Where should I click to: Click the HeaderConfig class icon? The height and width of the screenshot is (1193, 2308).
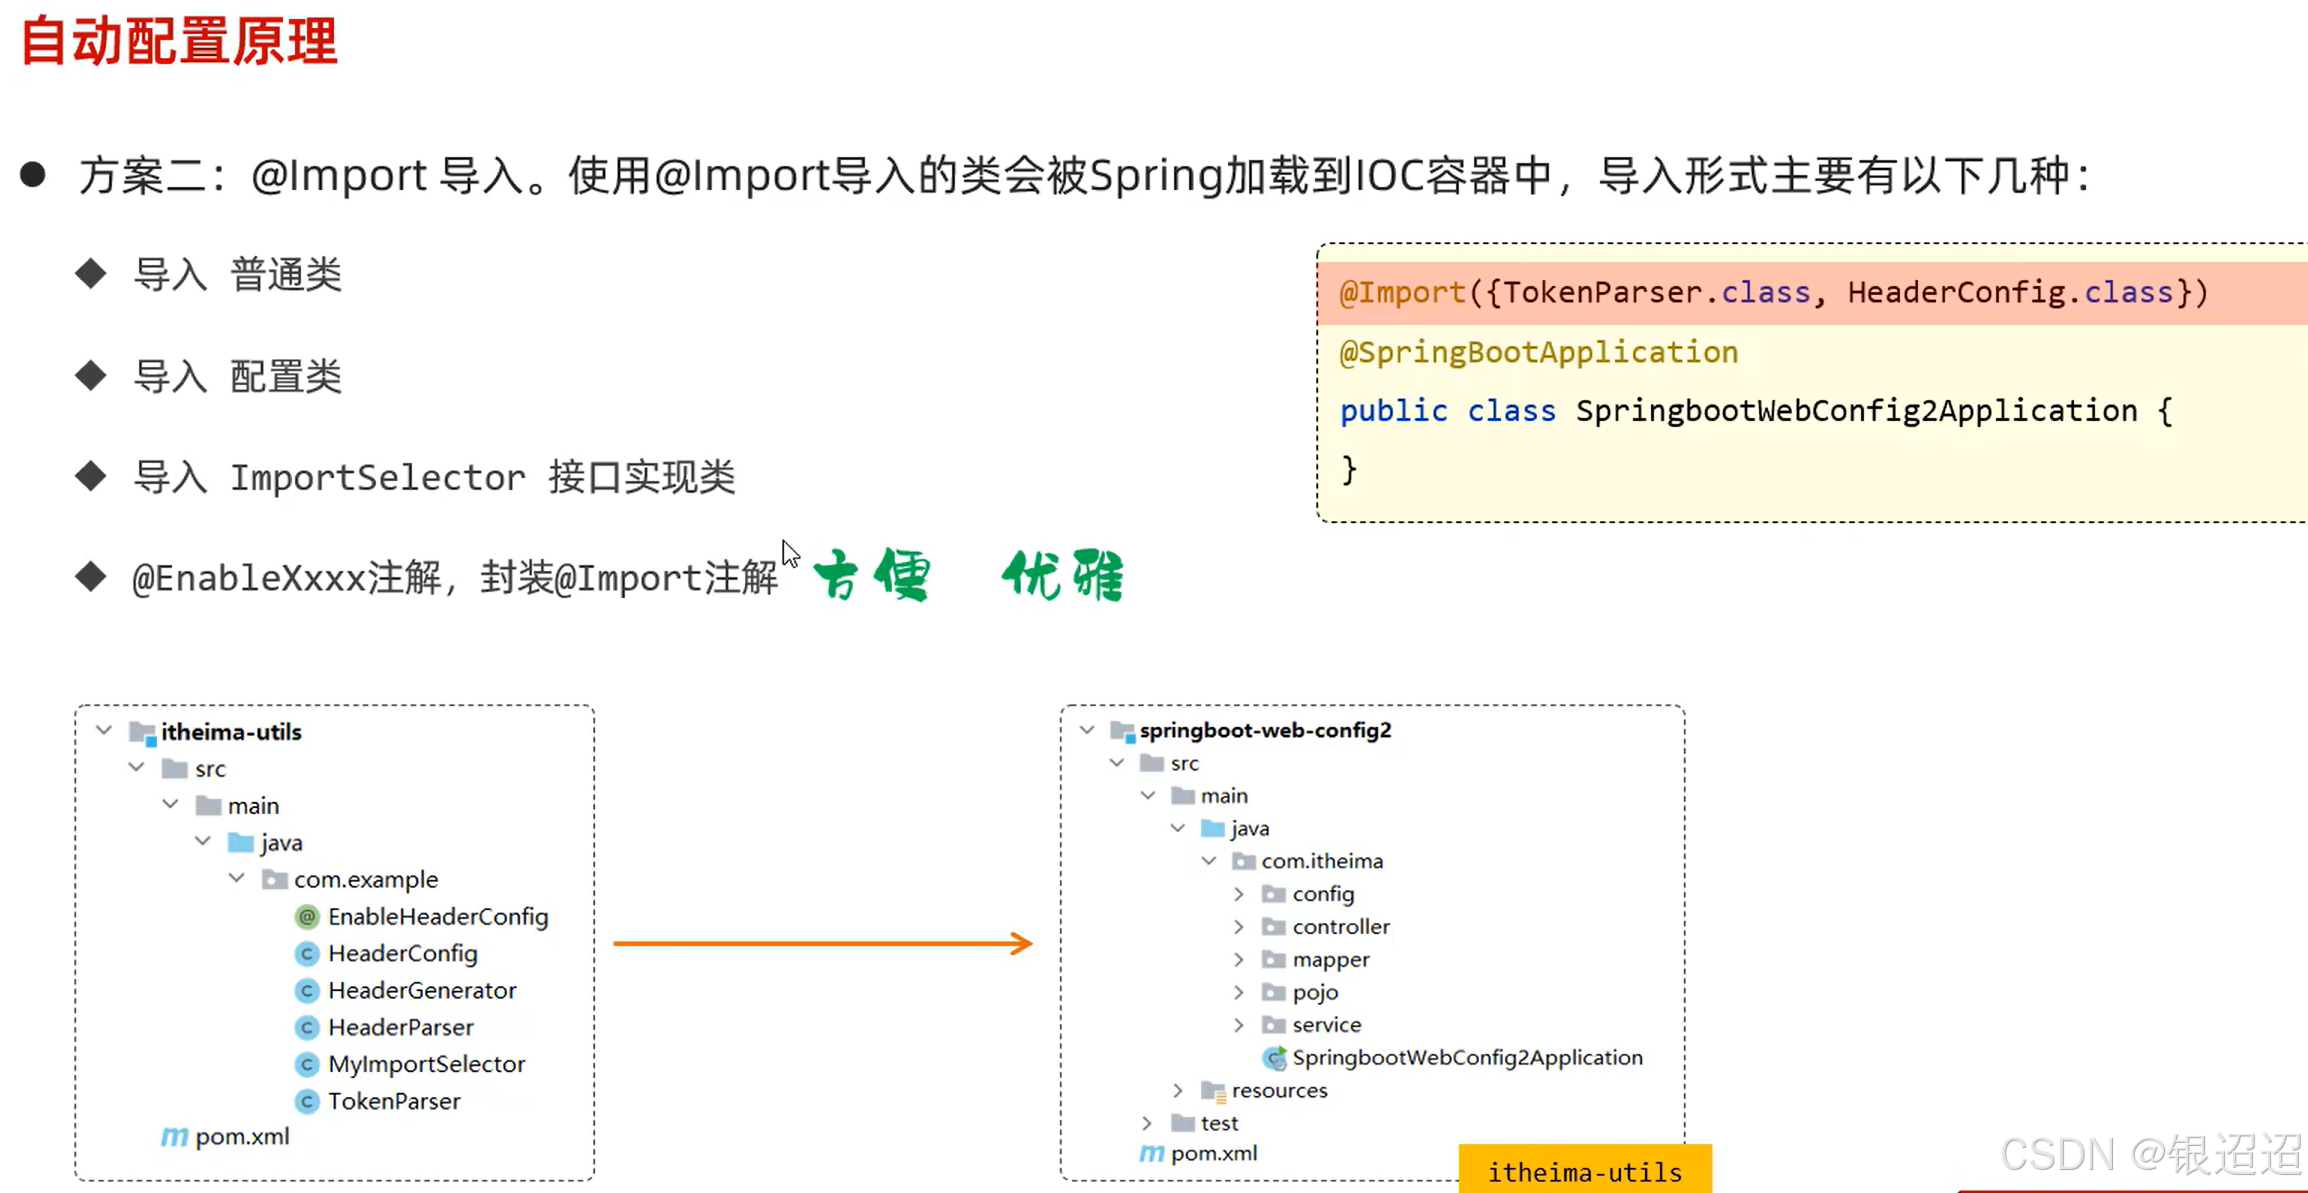(307, 953)
